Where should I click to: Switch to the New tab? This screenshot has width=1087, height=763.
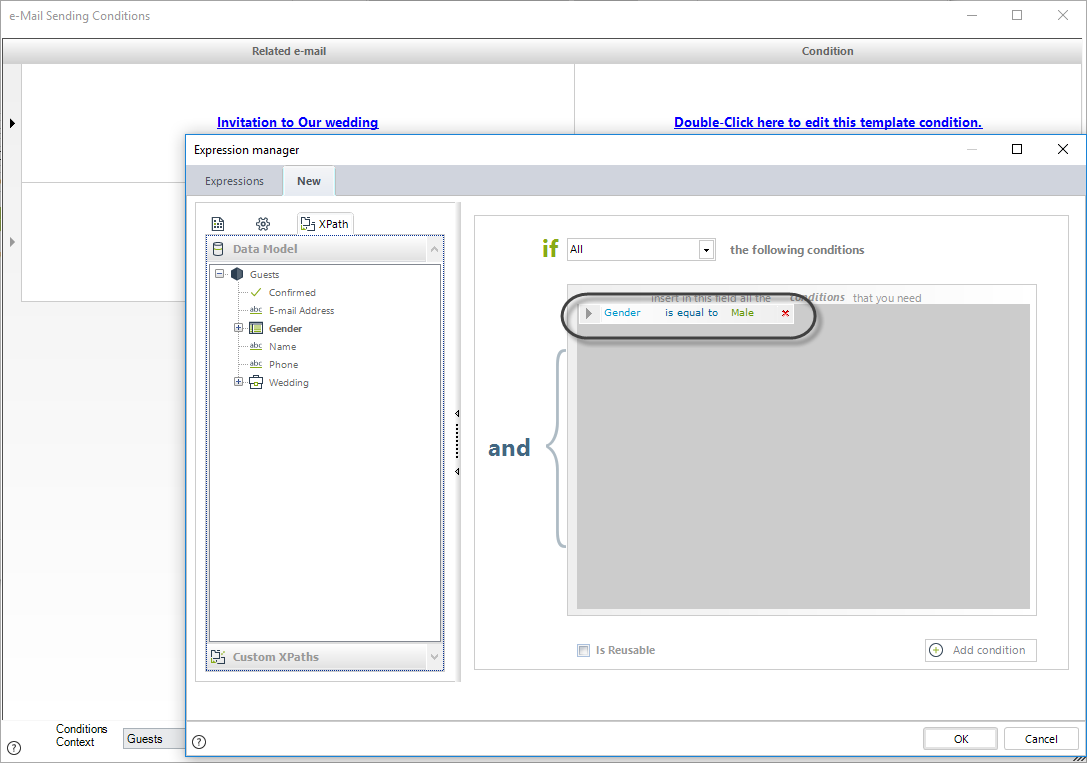[x=309, y=181]
